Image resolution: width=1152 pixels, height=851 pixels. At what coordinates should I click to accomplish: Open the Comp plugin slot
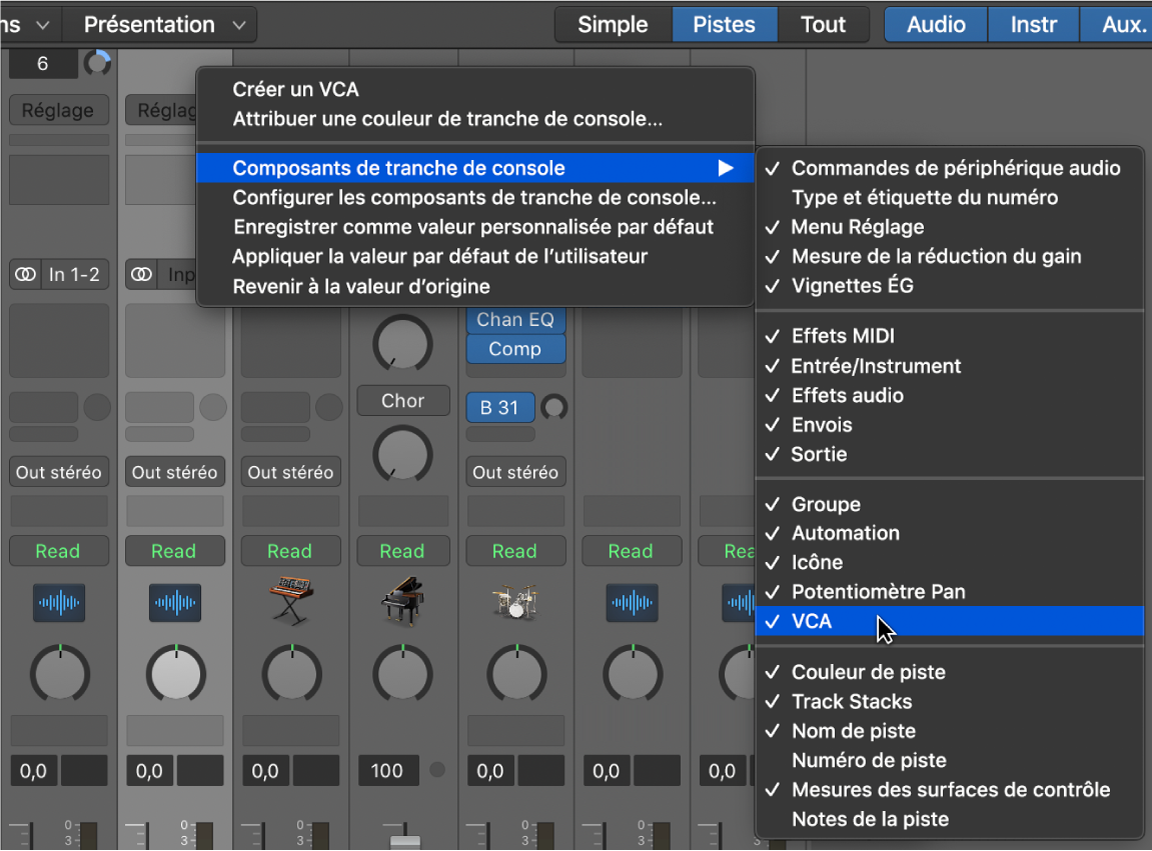[x=515, y=349]
